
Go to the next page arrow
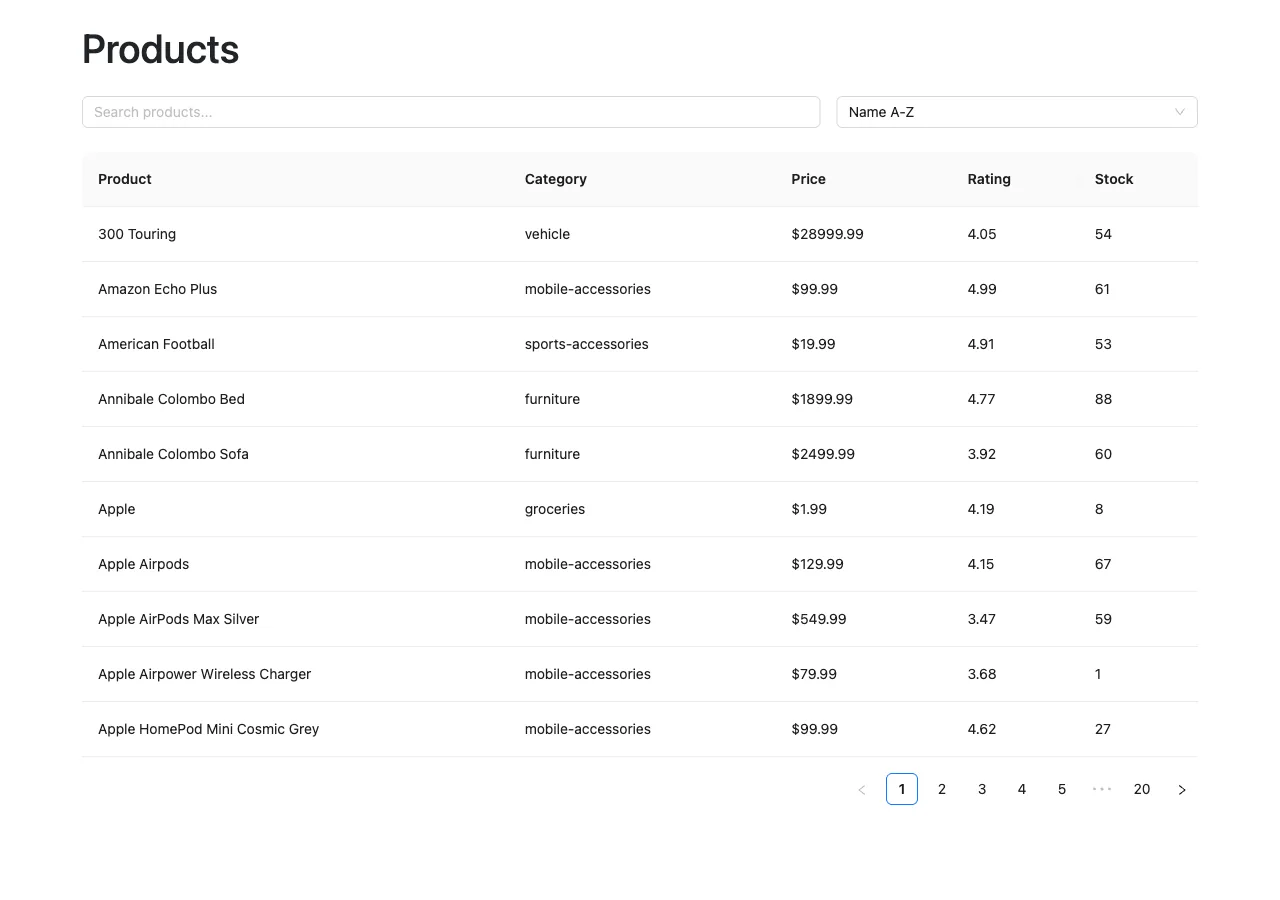click(1182, 789)
